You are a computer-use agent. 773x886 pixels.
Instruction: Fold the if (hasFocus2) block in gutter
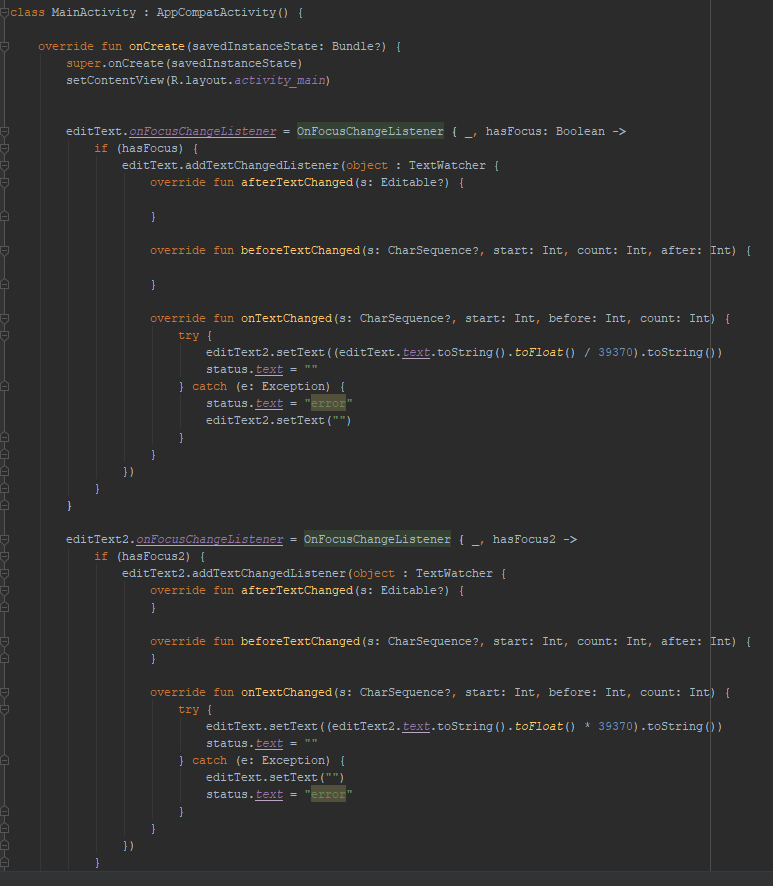[x=4, y=557]
